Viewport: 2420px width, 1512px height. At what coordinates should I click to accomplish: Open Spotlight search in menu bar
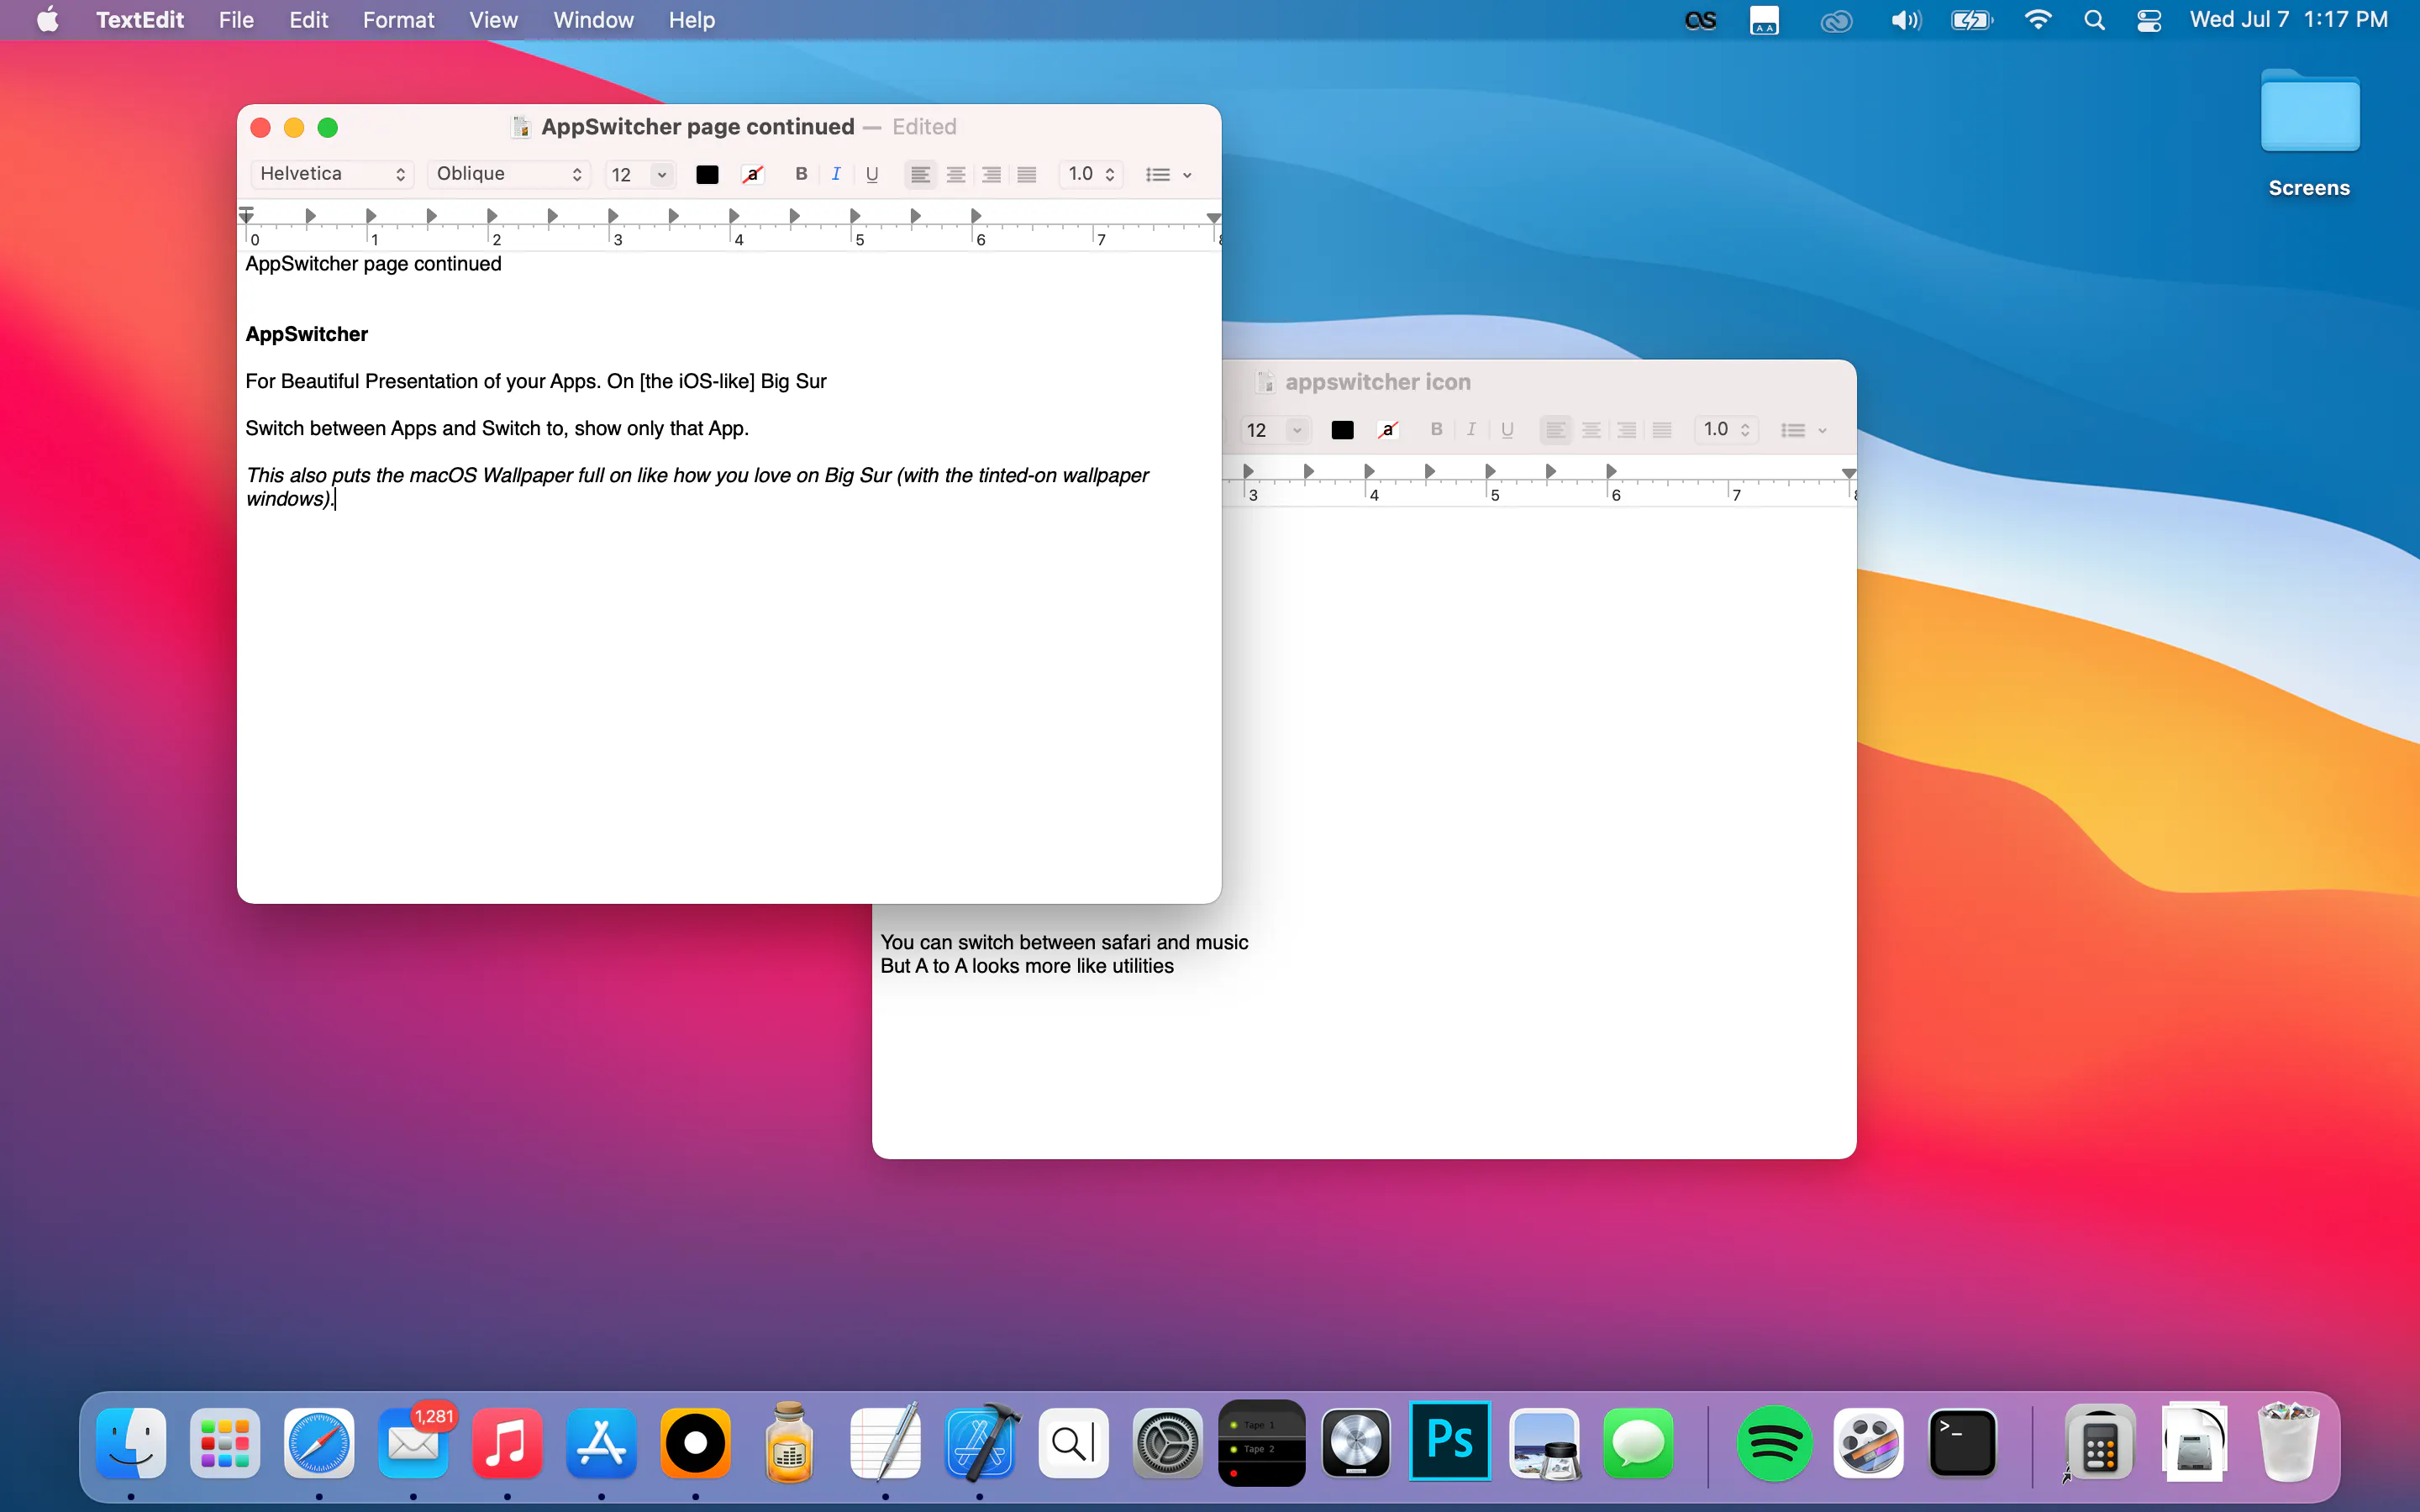[2094, 20]
